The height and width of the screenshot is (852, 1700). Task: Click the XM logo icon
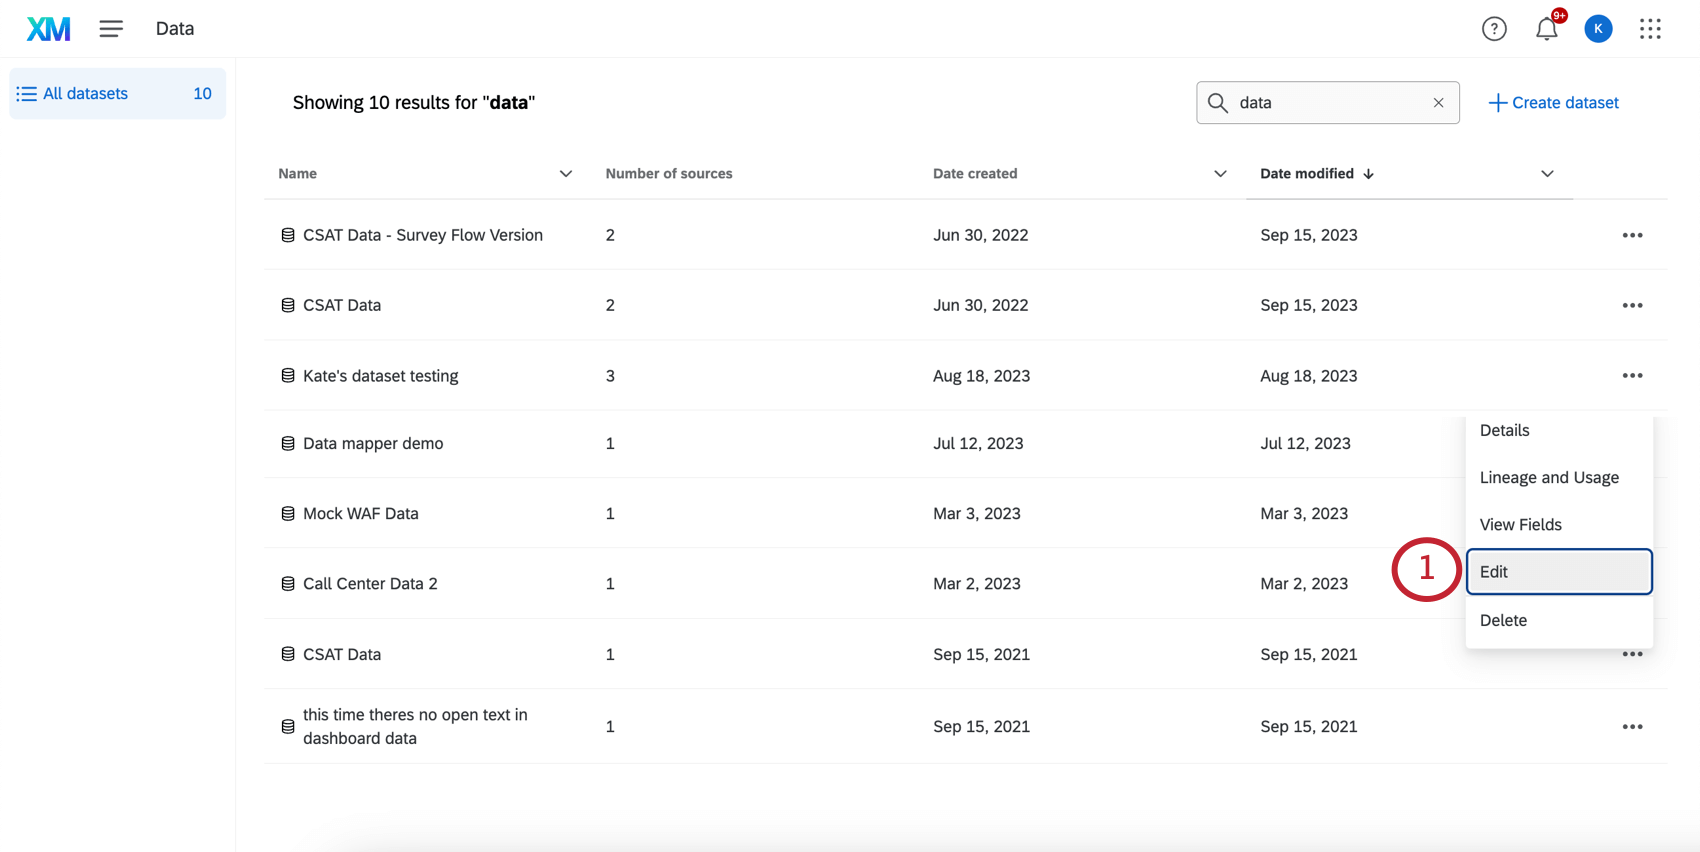pyautogui.click(x=48, y=29)
